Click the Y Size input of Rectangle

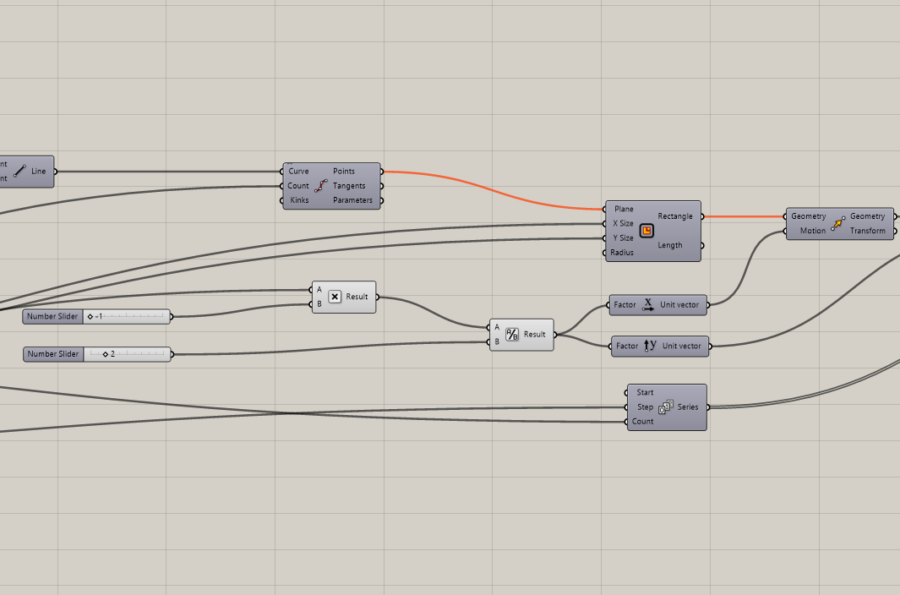623,238
